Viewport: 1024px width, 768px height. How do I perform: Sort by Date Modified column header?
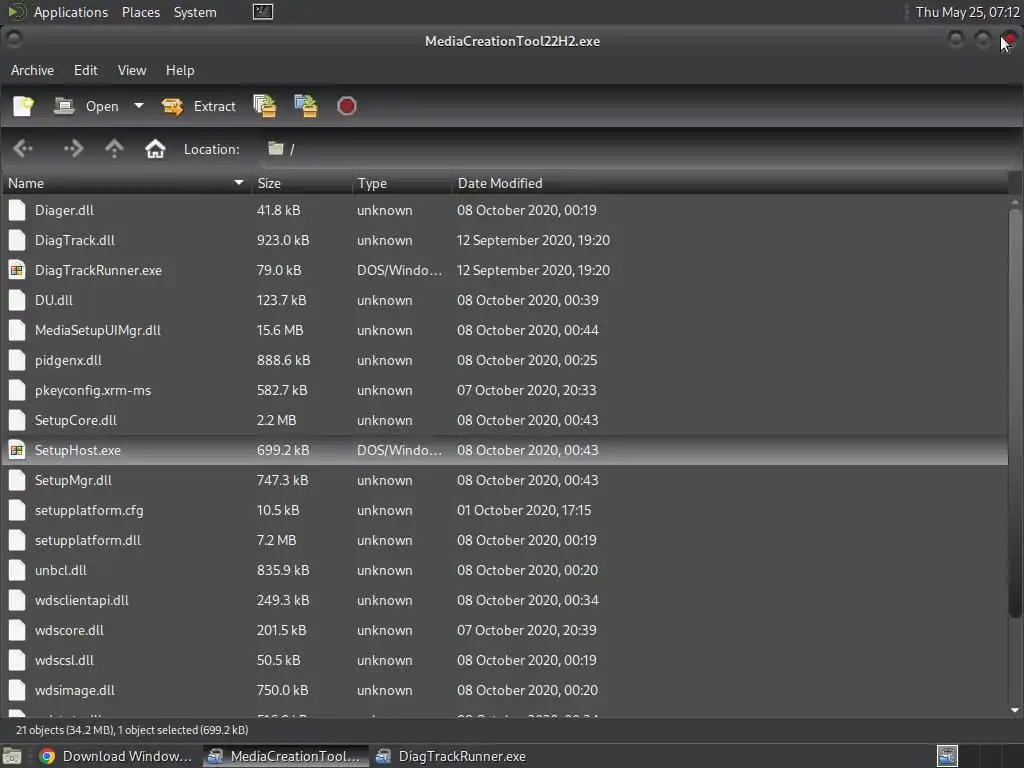click(729, 184)
